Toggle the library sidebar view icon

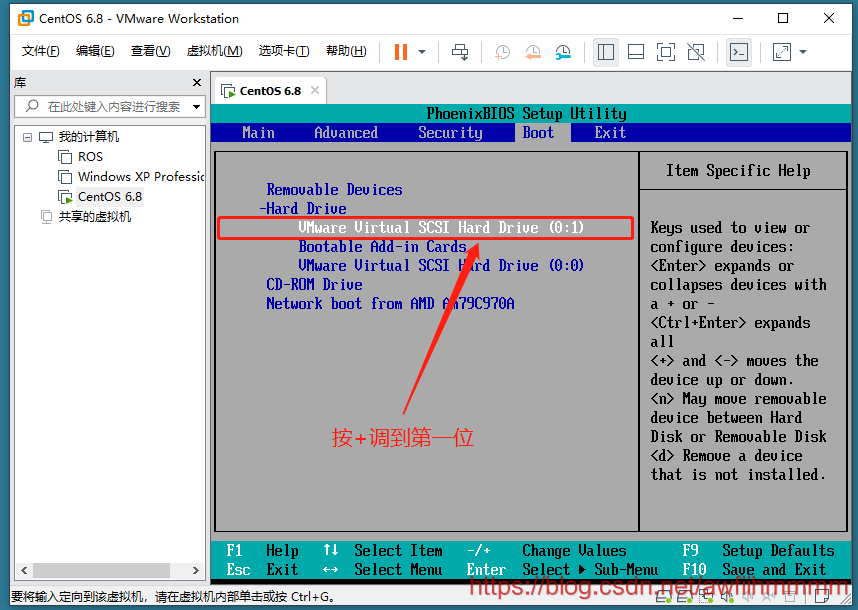pyautogui.click(x=606, y=52)
